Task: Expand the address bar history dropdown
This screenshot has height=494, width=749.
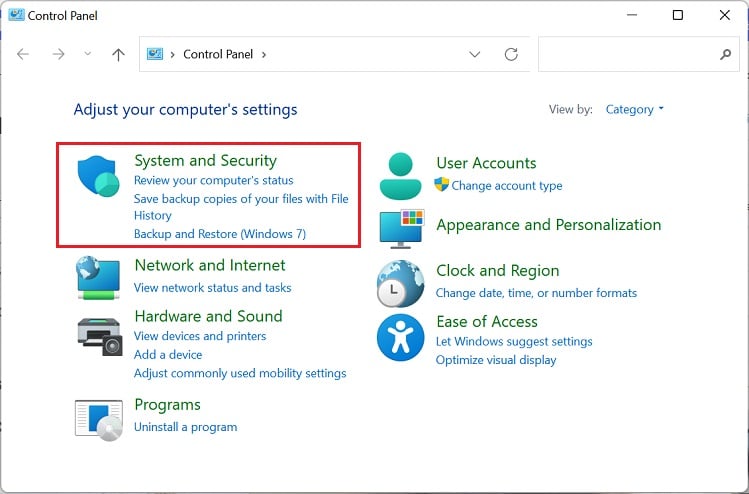Action: click(x=475, y=55)
